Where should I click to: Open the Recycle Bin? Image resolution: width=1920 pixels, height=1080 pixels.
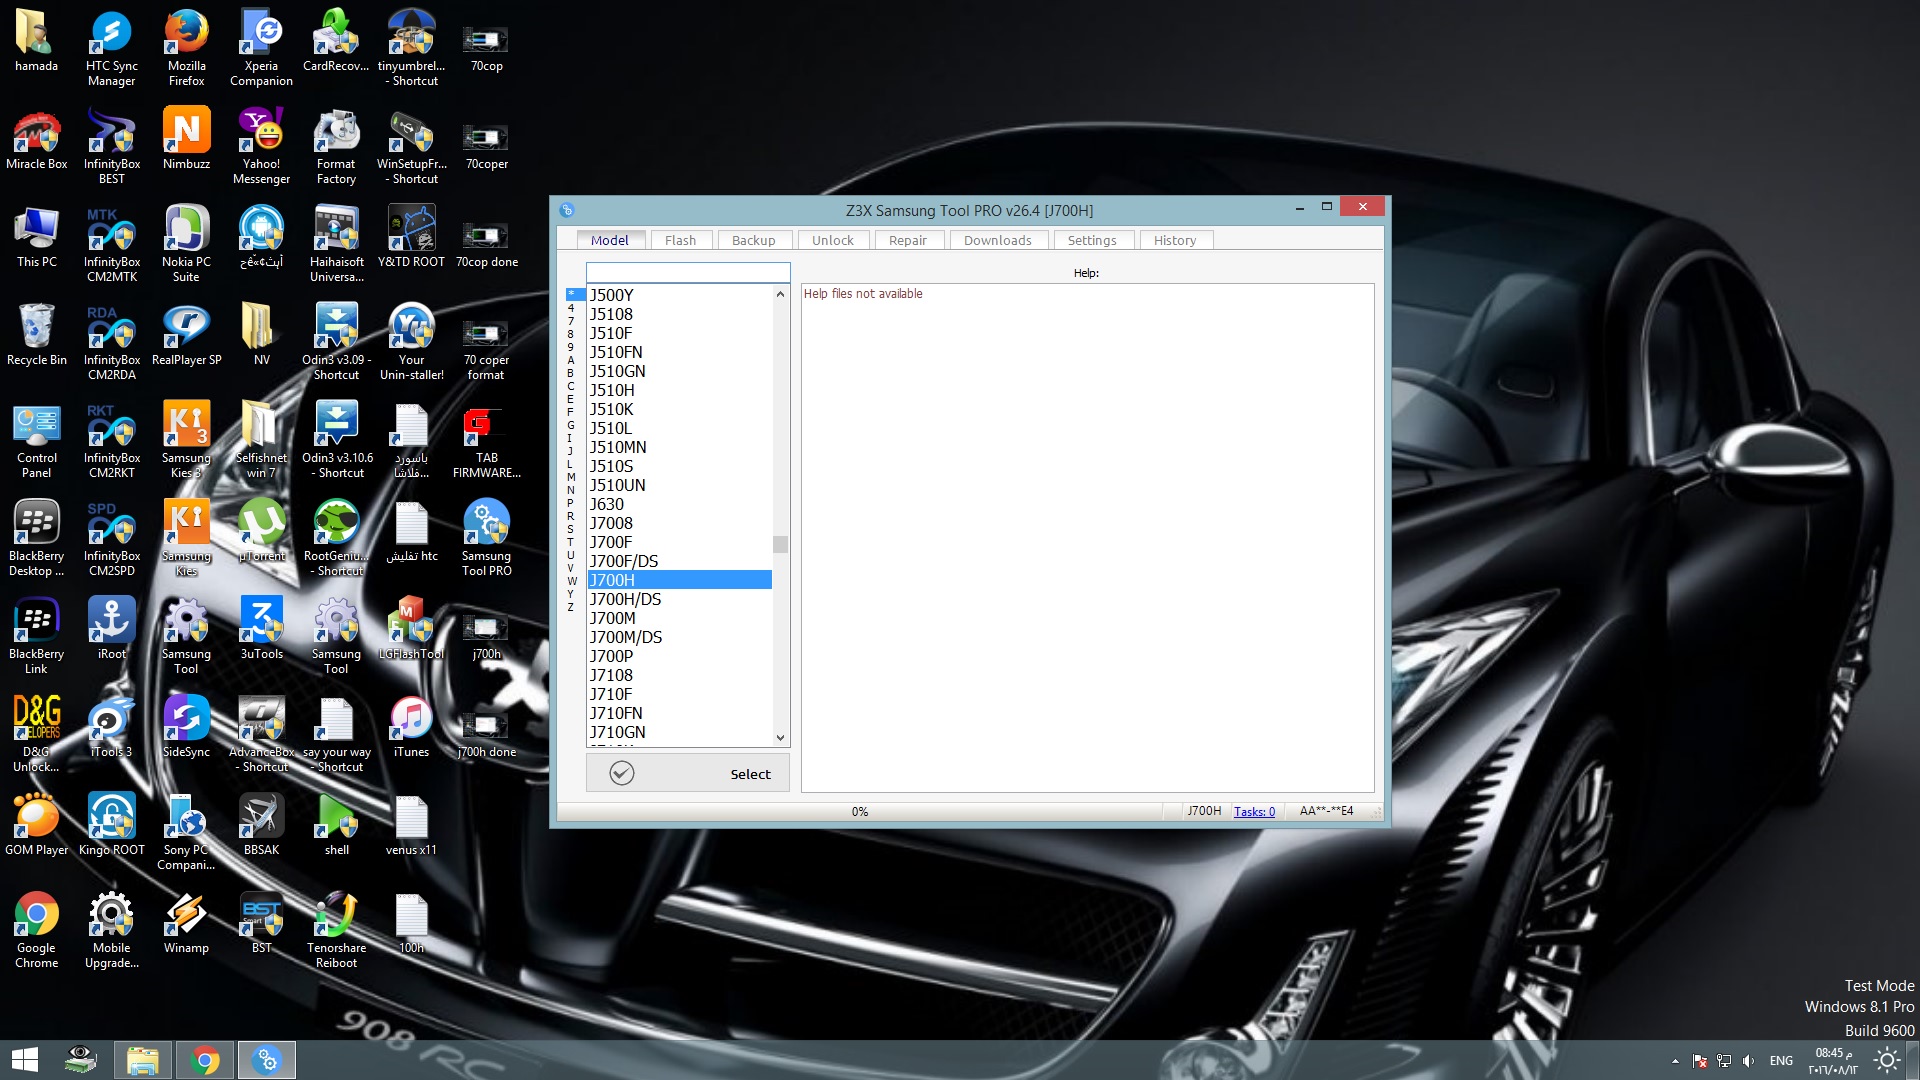click(x=37, y=337)
